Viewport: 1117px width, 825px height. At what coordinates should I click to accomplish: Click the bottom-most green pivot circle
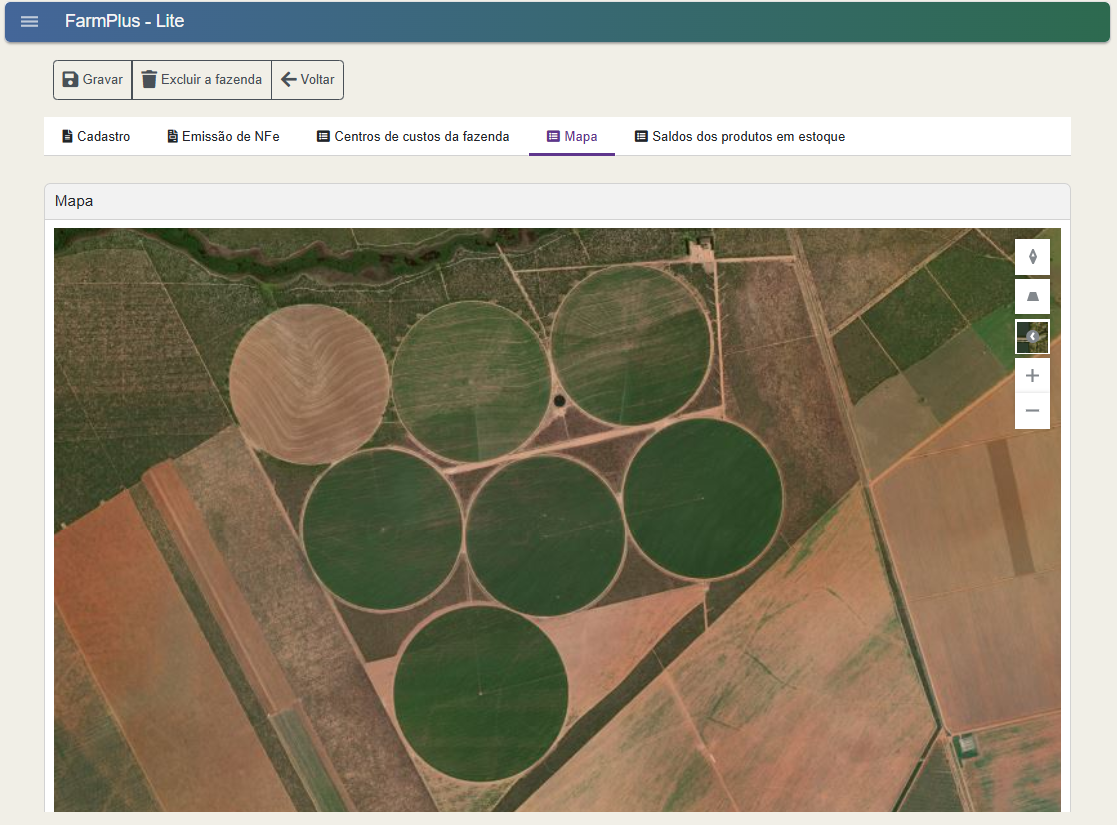(x=480, y=693)
